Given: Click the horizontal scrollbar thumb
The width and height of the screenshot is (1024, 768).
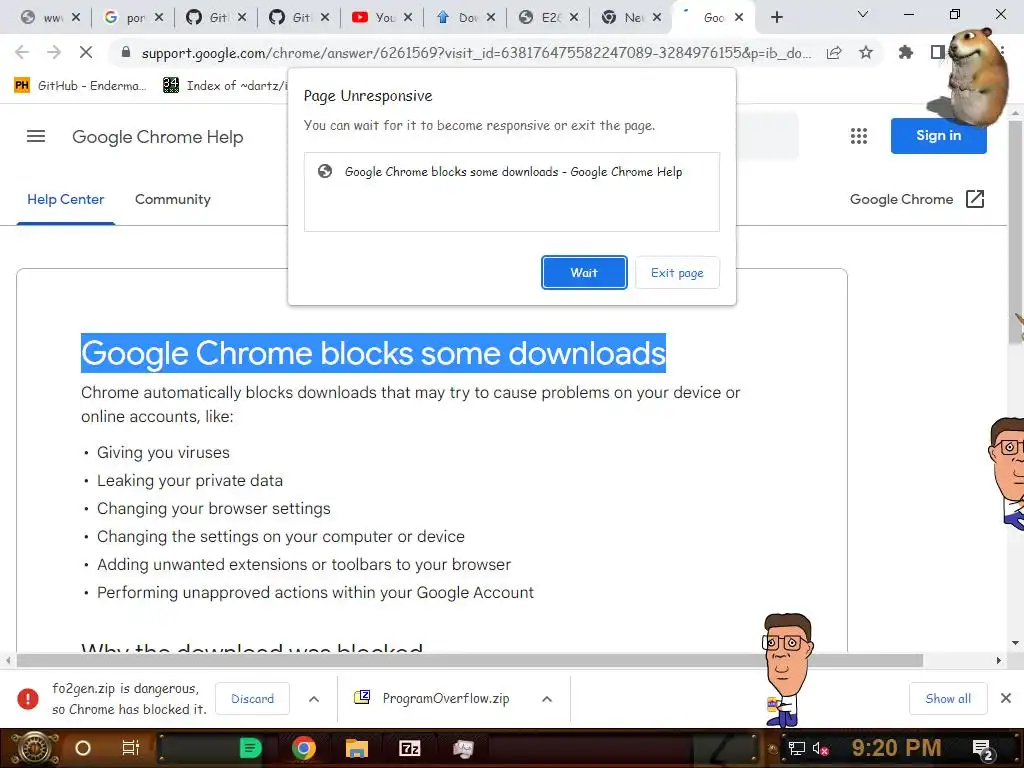Looking at the screenshot, I should point(470,661).
